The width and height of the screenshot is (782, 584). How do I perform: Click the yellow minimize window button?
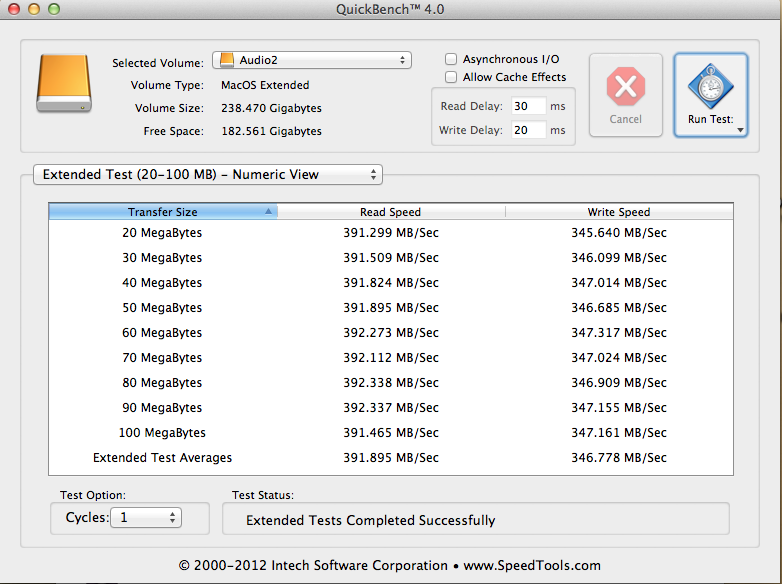(34, 9)
